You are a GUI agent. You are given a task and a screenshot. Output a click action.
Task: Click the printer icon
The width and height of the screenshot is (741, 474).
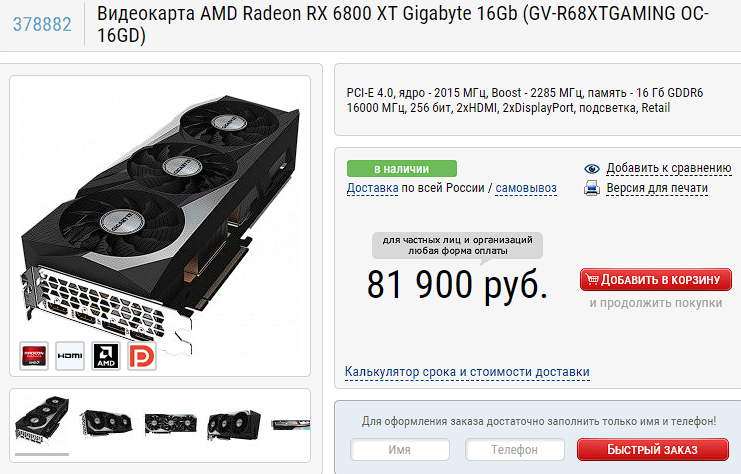point(592,188)
